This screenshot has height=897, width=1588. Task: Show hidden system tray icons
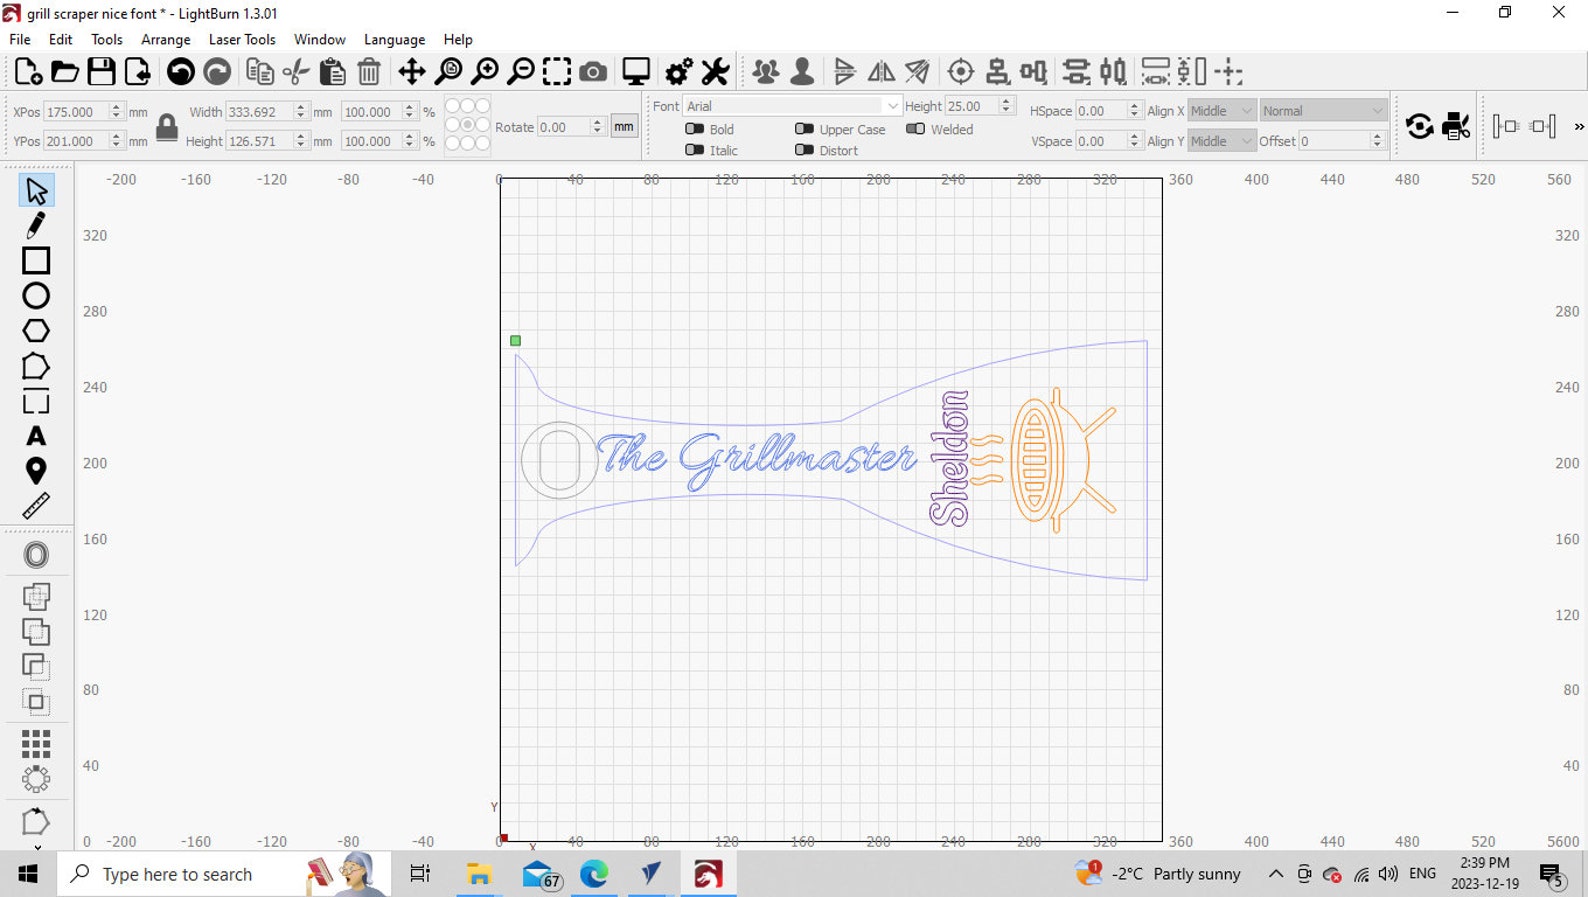(x=1276, y=874)
